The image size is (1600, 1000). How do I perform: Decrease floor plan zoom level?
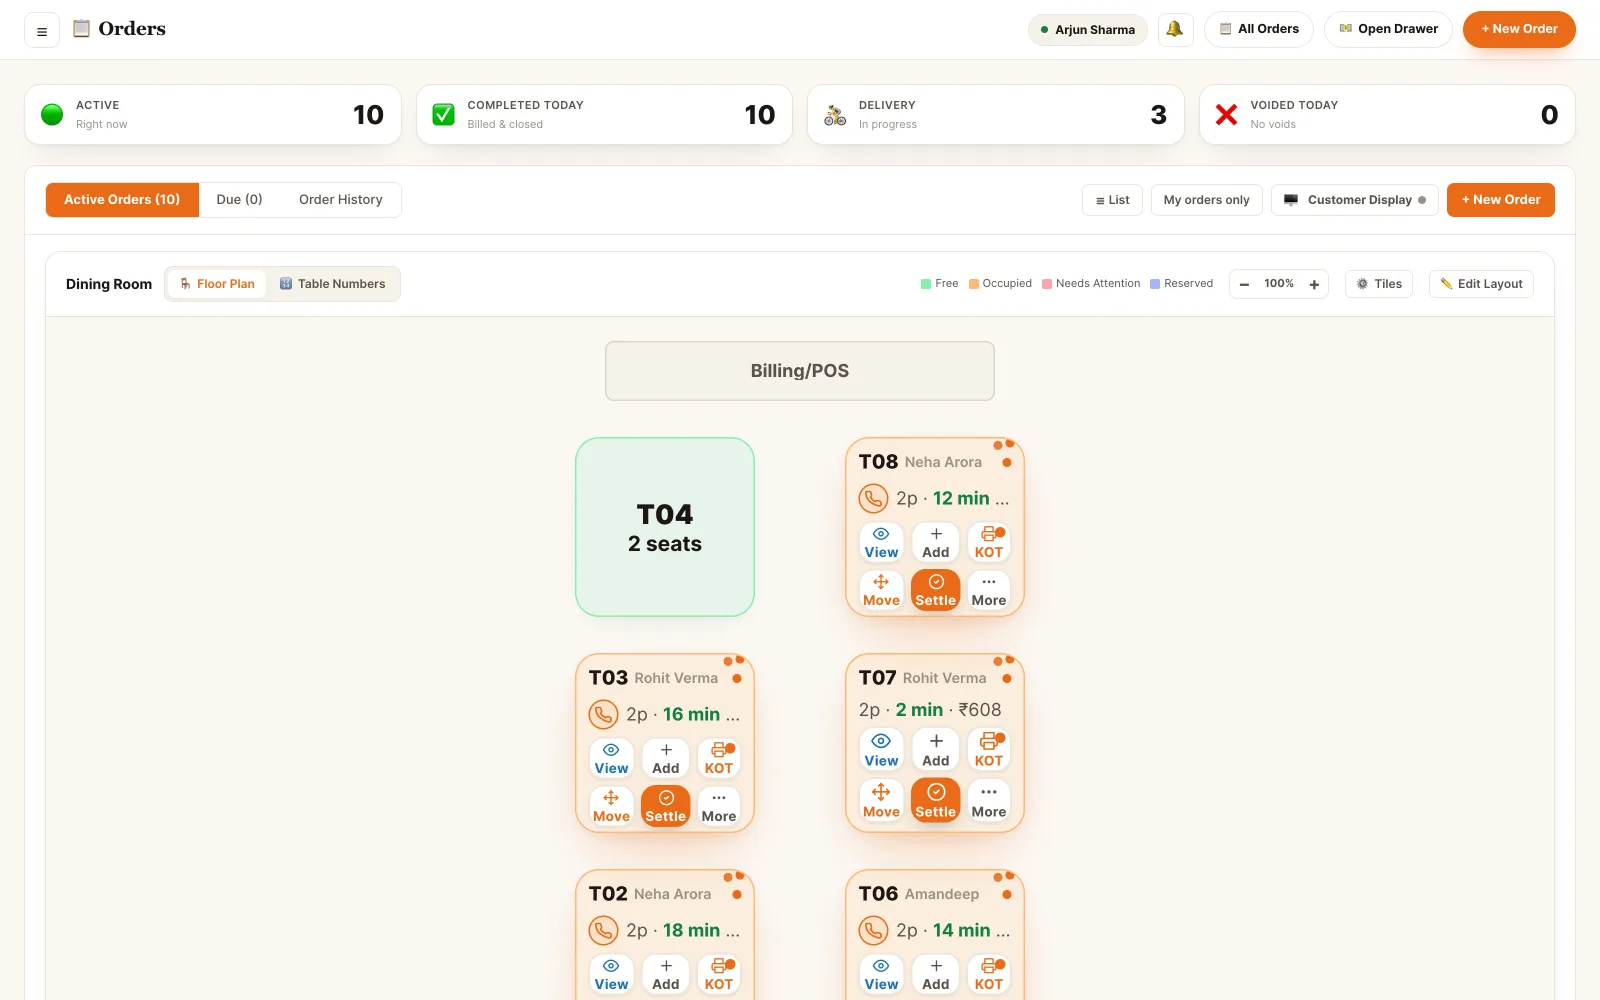tap(1244, 284)
